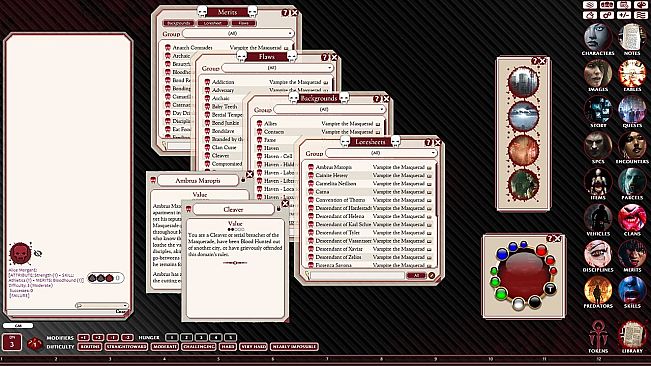Click the Loresheets search input field
The width and height of the screenshot is (651, 366).
(357, 275)
